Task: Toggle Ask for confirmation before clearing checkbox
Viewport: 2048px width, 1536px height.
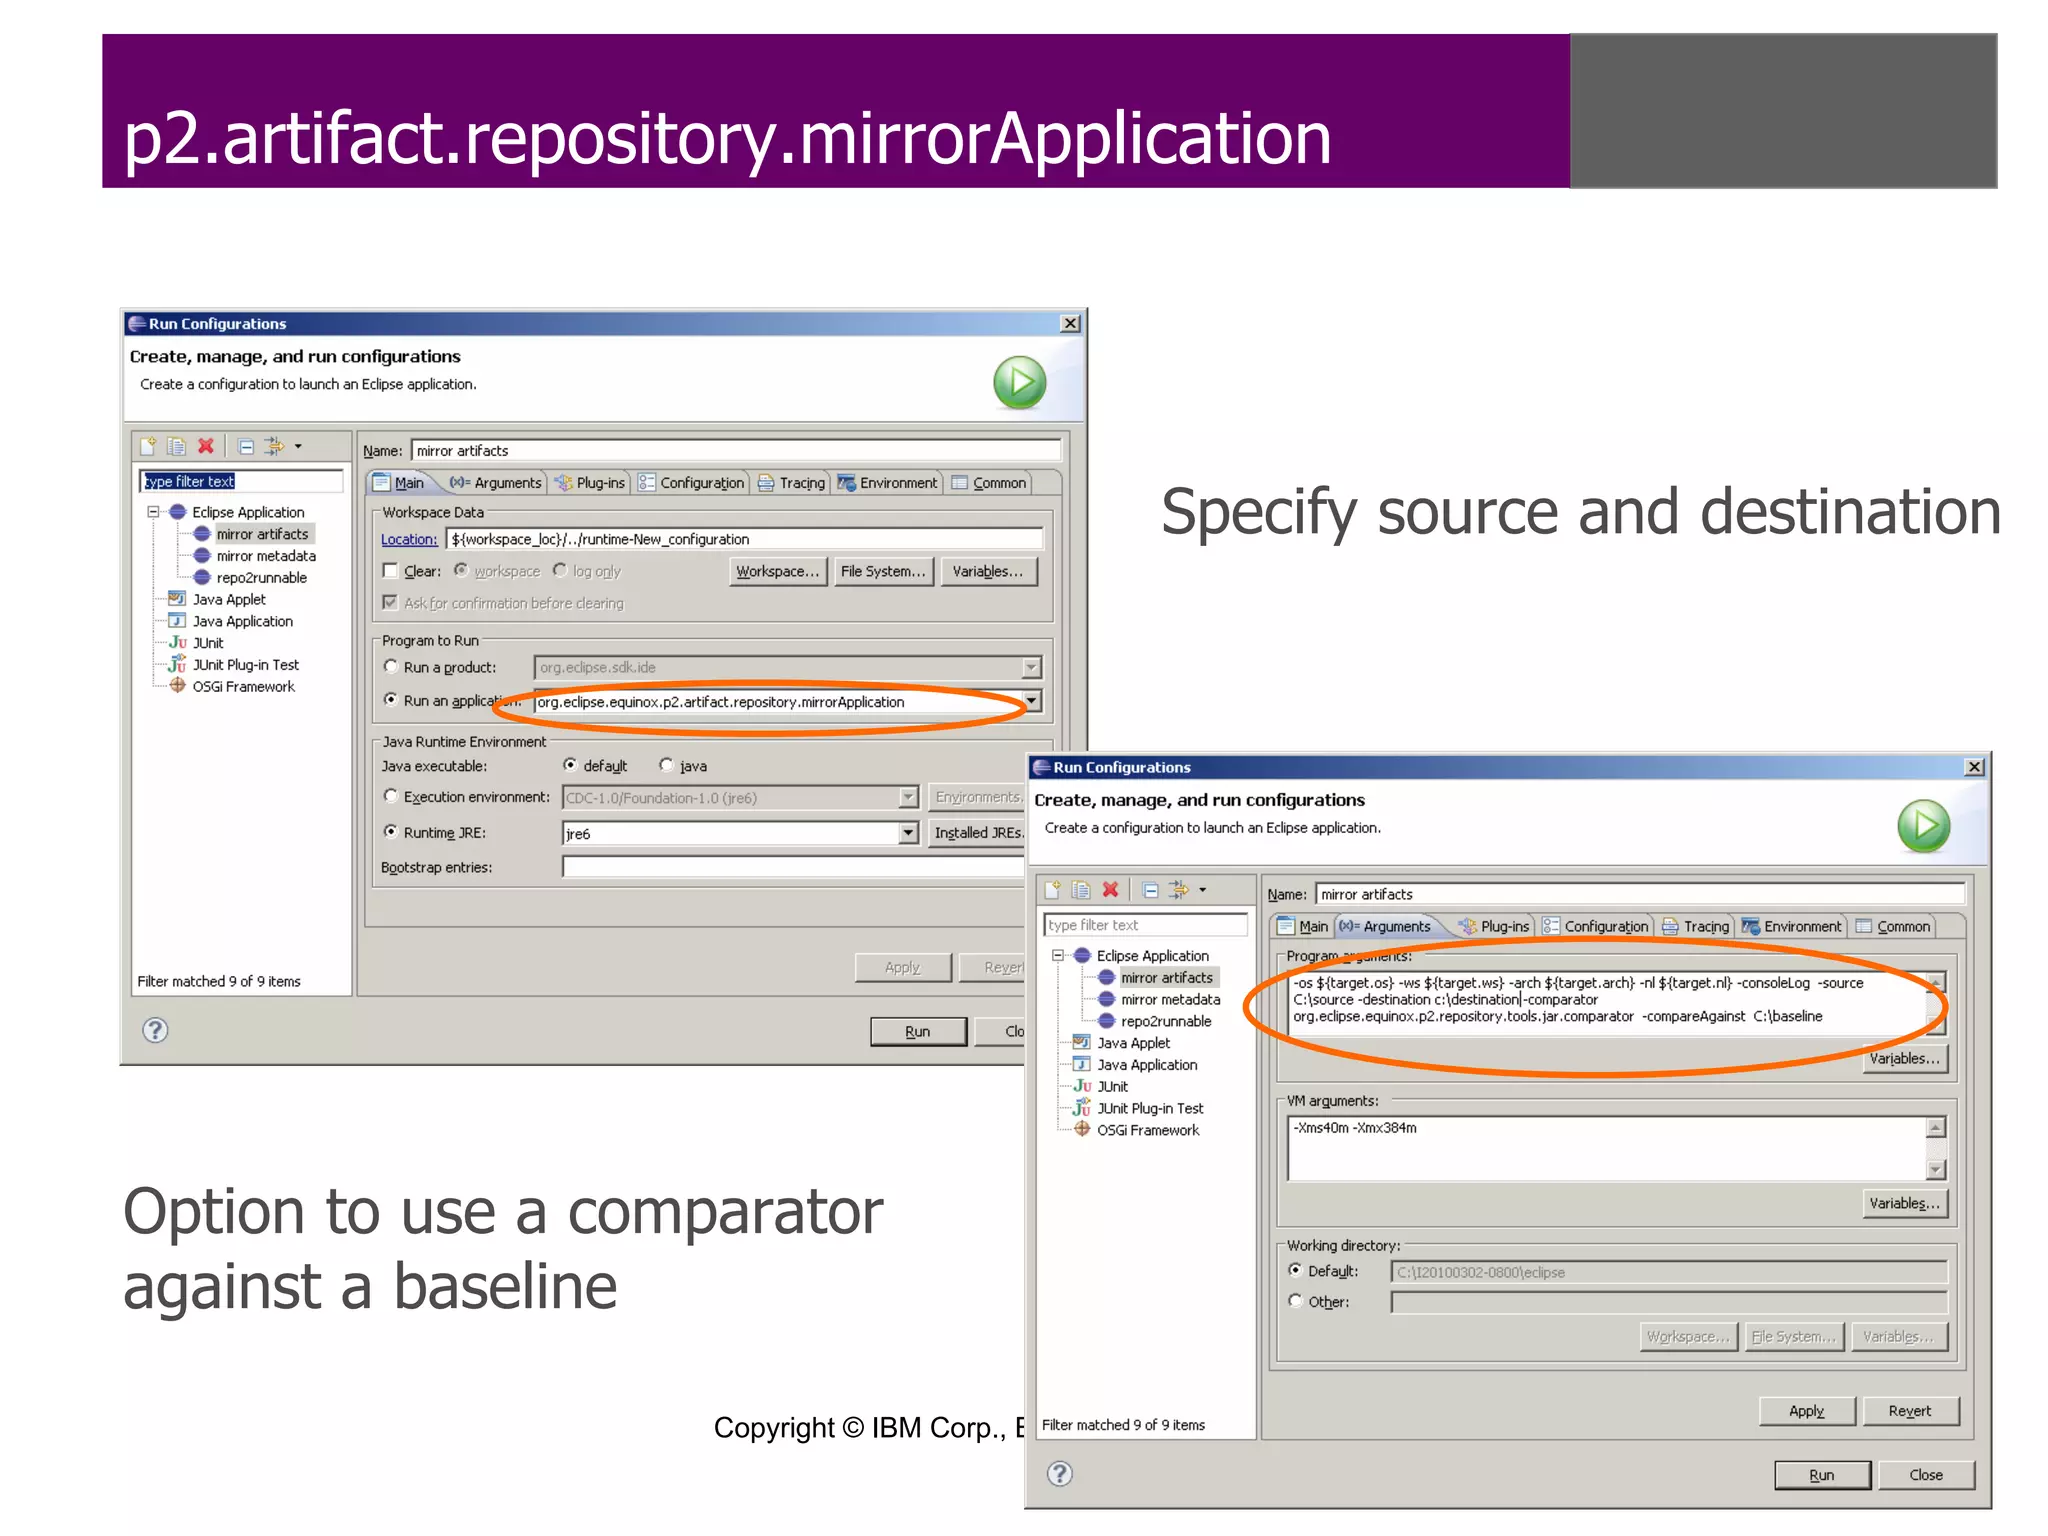Action: point(390,603)
